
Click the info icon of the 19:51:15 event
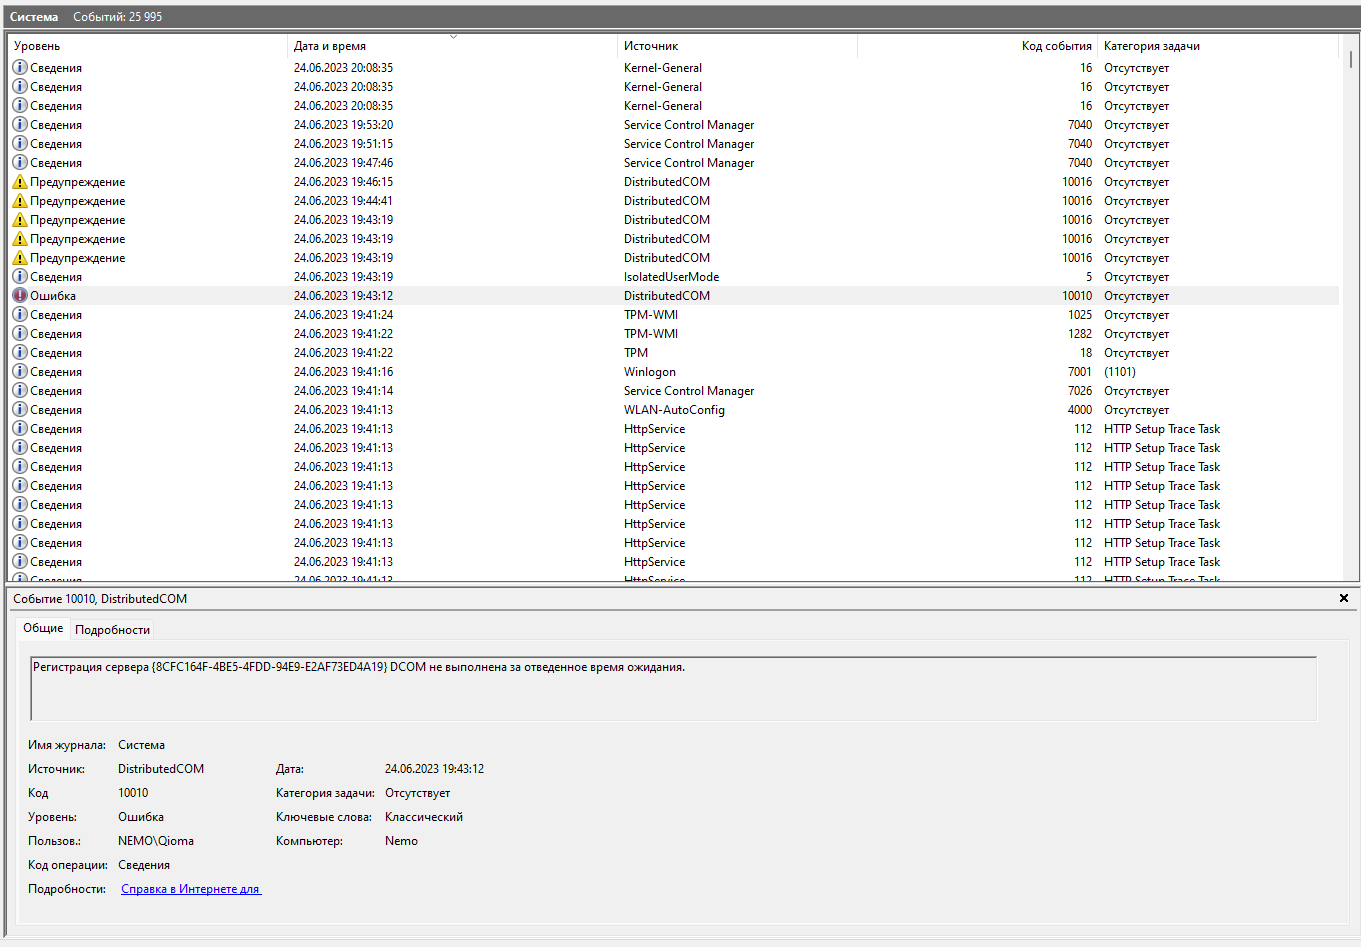click(x=20, y=144)
